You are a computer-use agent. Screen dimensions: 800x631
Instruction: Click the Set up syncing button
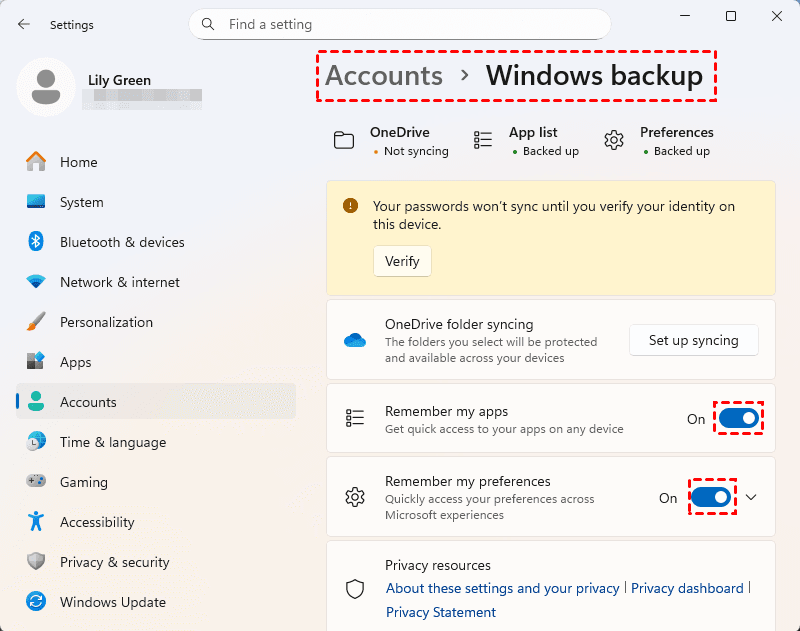(x=693, y=340)
